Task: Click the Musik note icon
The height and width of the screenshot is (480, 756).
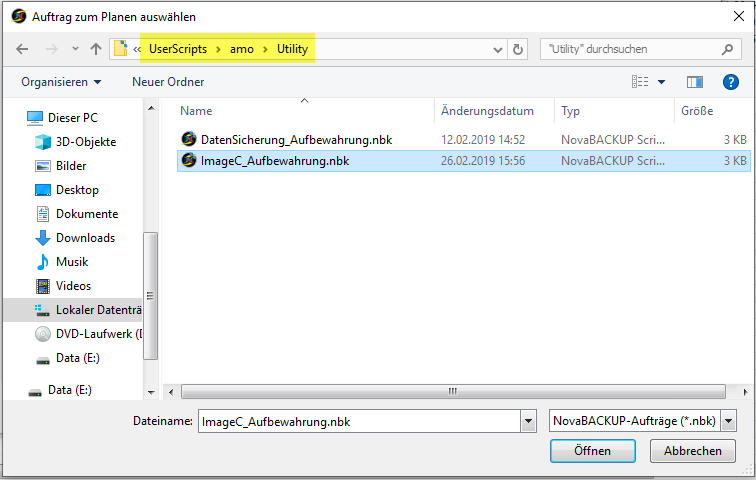Action: [43, 262]
